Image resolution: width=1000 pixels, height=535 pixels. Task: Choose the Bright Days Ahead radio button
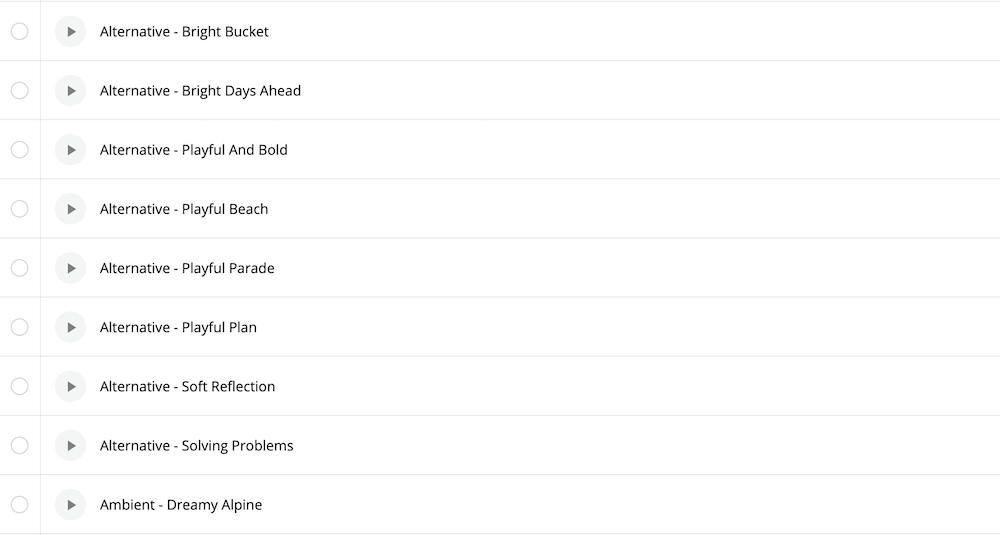19,91
